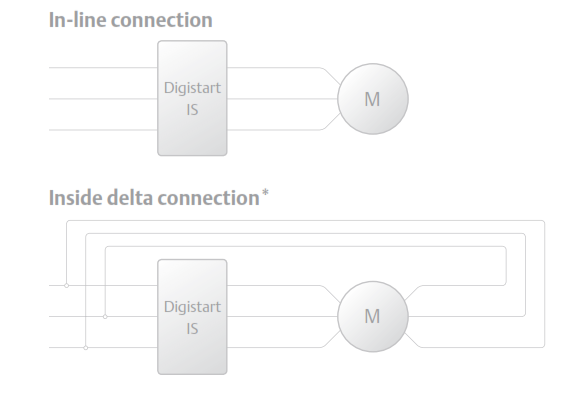Click the motor M circle in in-line diagram
Viewport: 562px width, 394px height.
point(373,99)
